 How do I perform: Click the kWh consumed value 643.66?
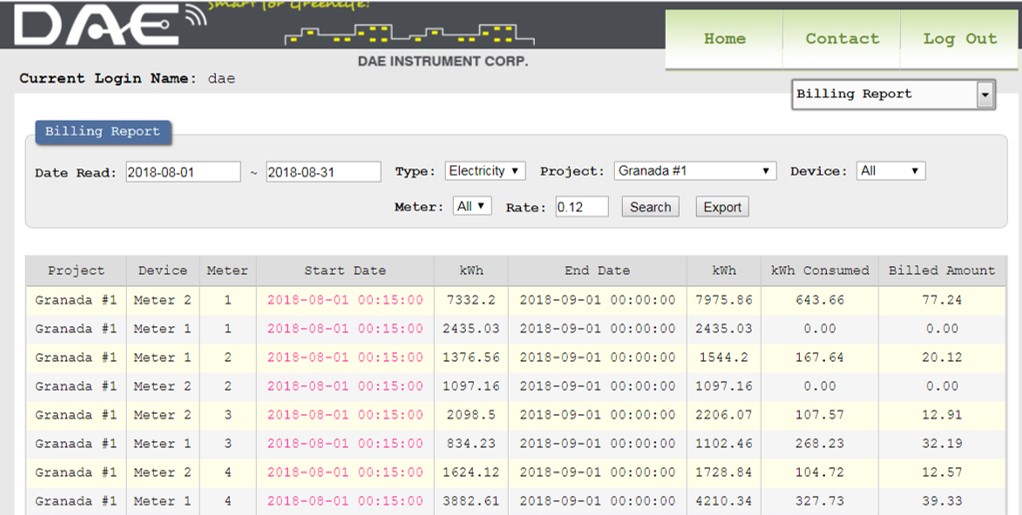click(x=819, y=301)
